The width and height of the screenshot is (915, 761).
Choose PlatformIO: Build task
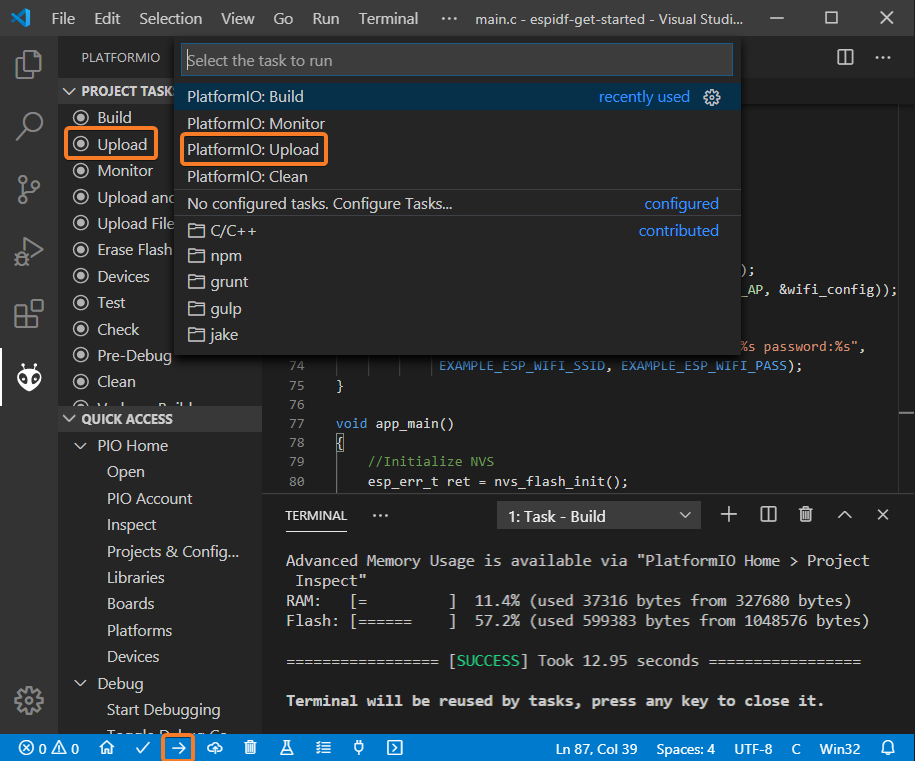click(457, 97)
